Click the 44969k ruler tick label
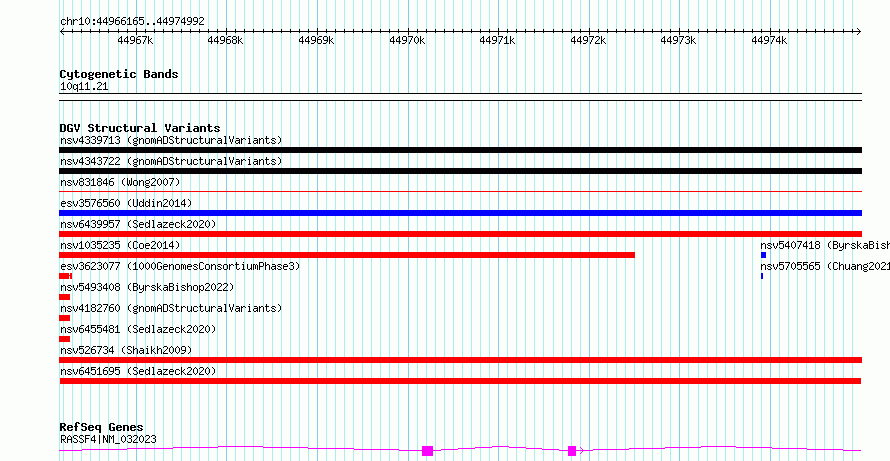 [316, 40]
